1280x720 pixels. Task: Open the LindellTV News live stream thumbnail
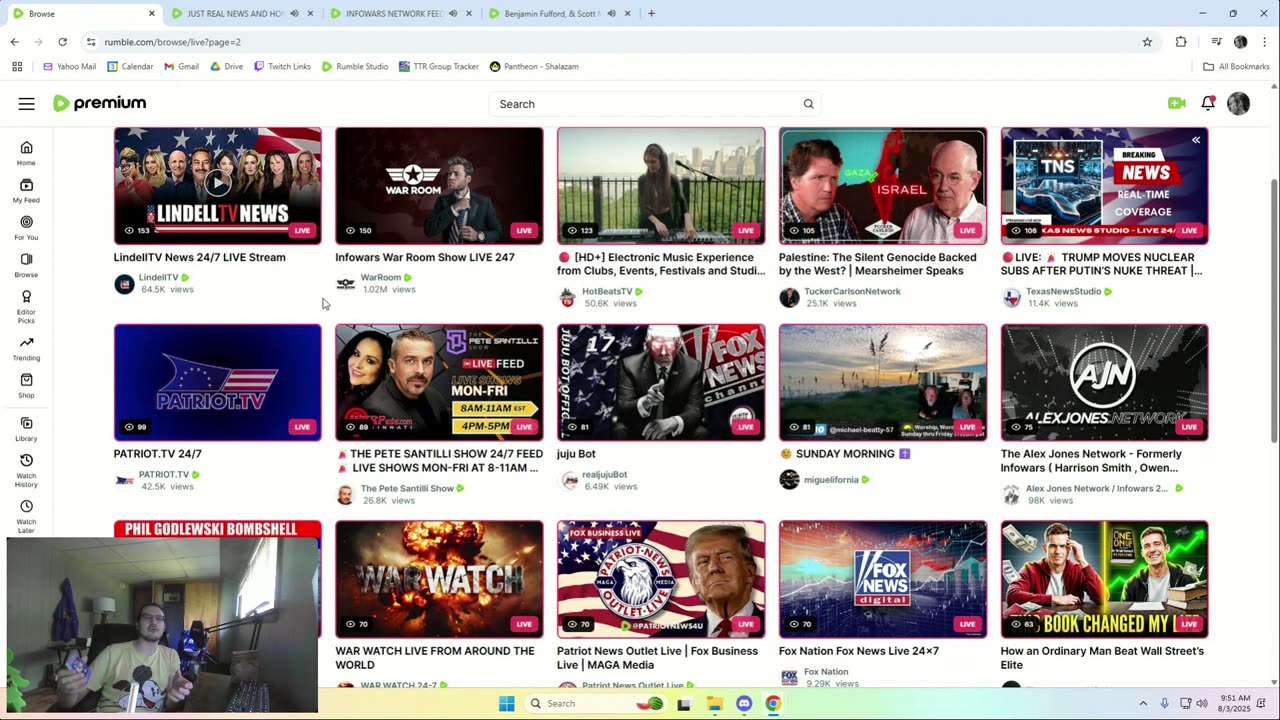point(218,185)
